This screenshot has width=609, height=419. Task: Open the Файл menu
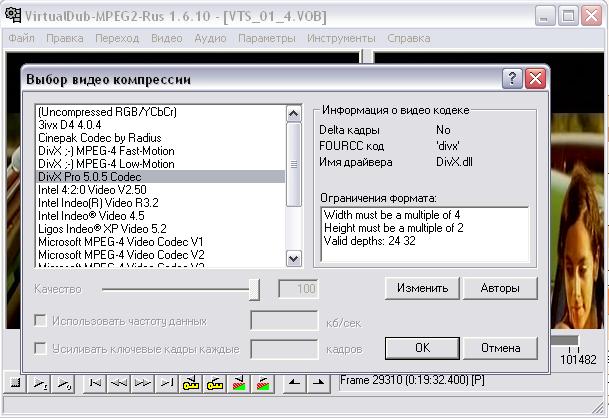tap(21, 38)
